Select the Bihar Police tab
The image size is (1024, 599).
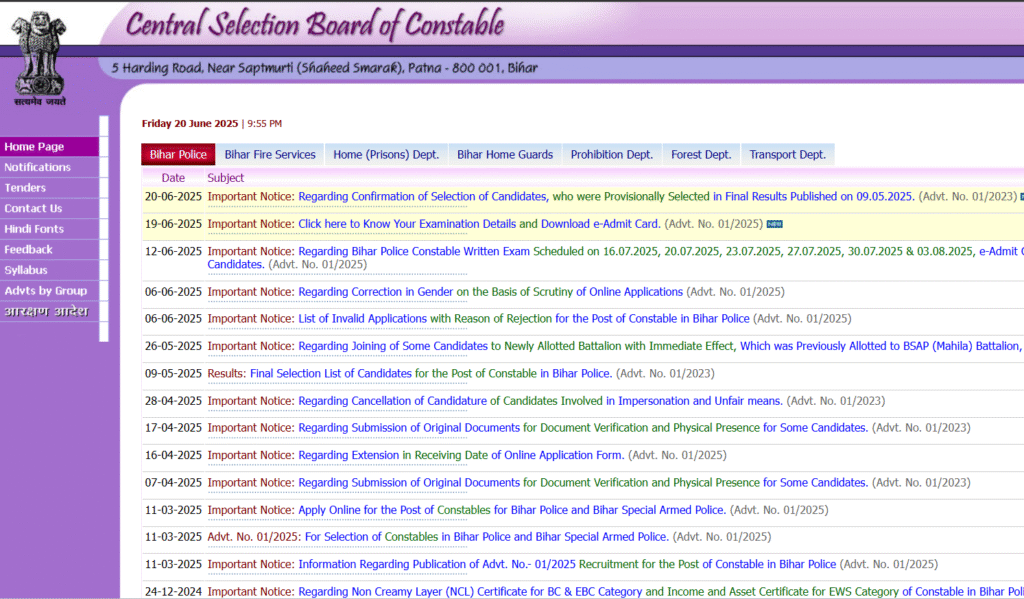pos(178,155)
